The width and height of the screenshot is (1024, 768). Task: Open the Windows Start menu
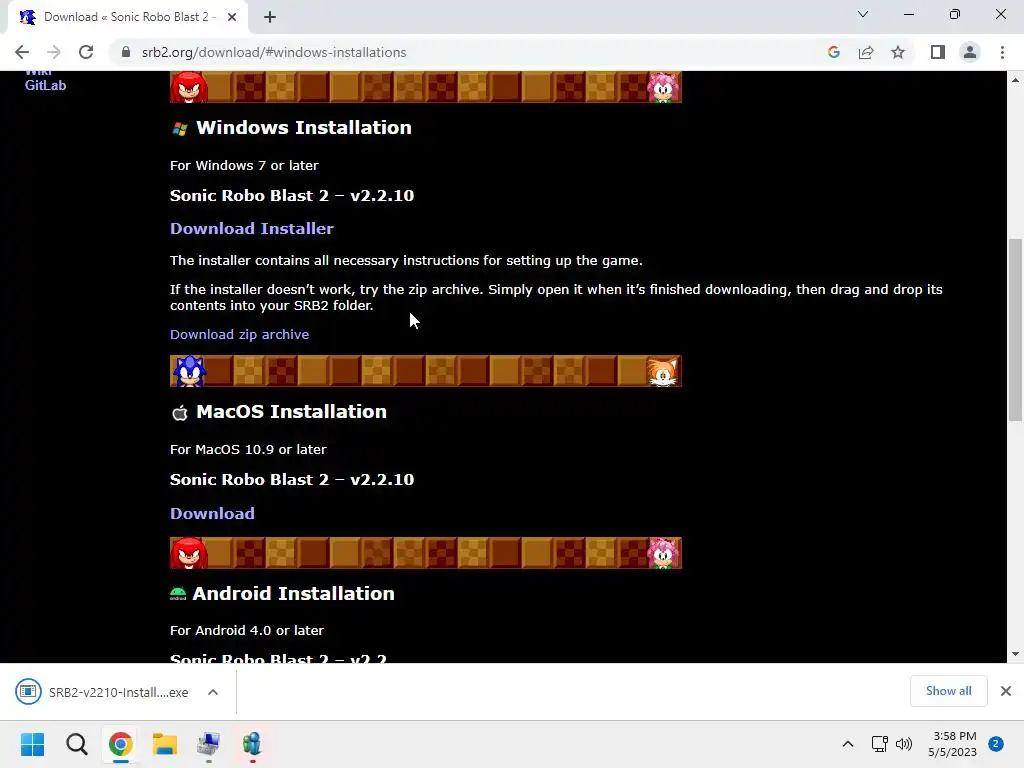pyautogui.click(x=32, y=744)
